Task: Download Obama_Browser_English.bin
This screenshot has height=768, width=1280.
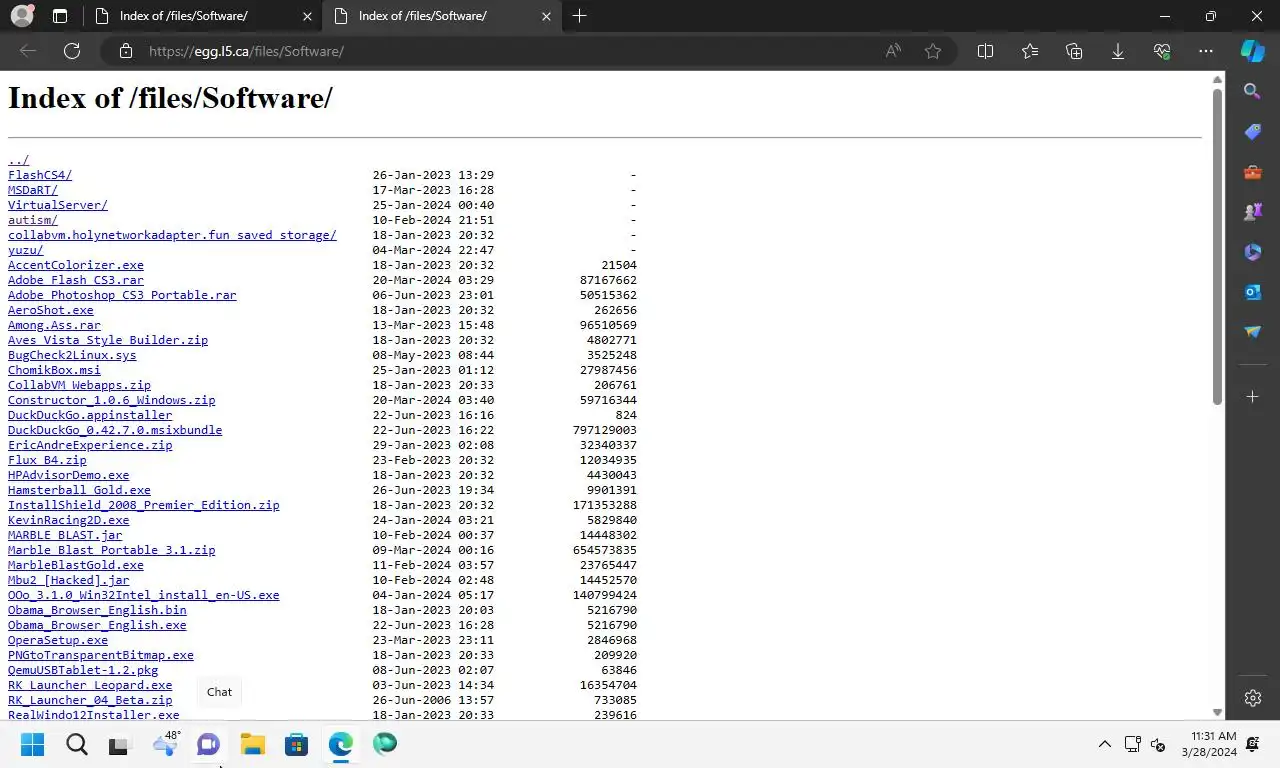Action: [97, 610]
